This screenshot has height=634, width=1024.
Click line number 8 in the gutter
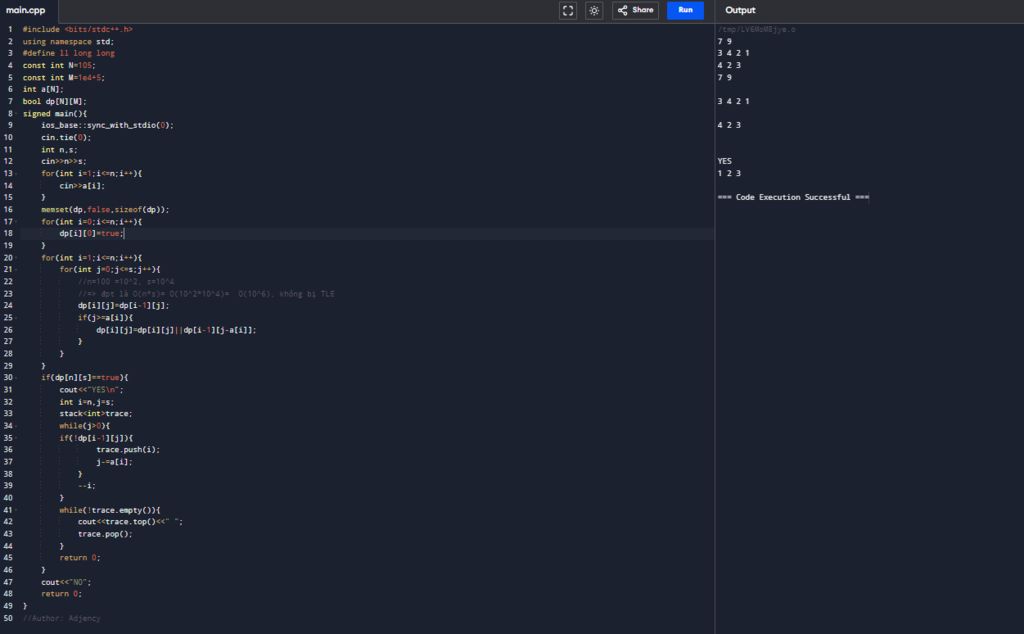point(10,114)
